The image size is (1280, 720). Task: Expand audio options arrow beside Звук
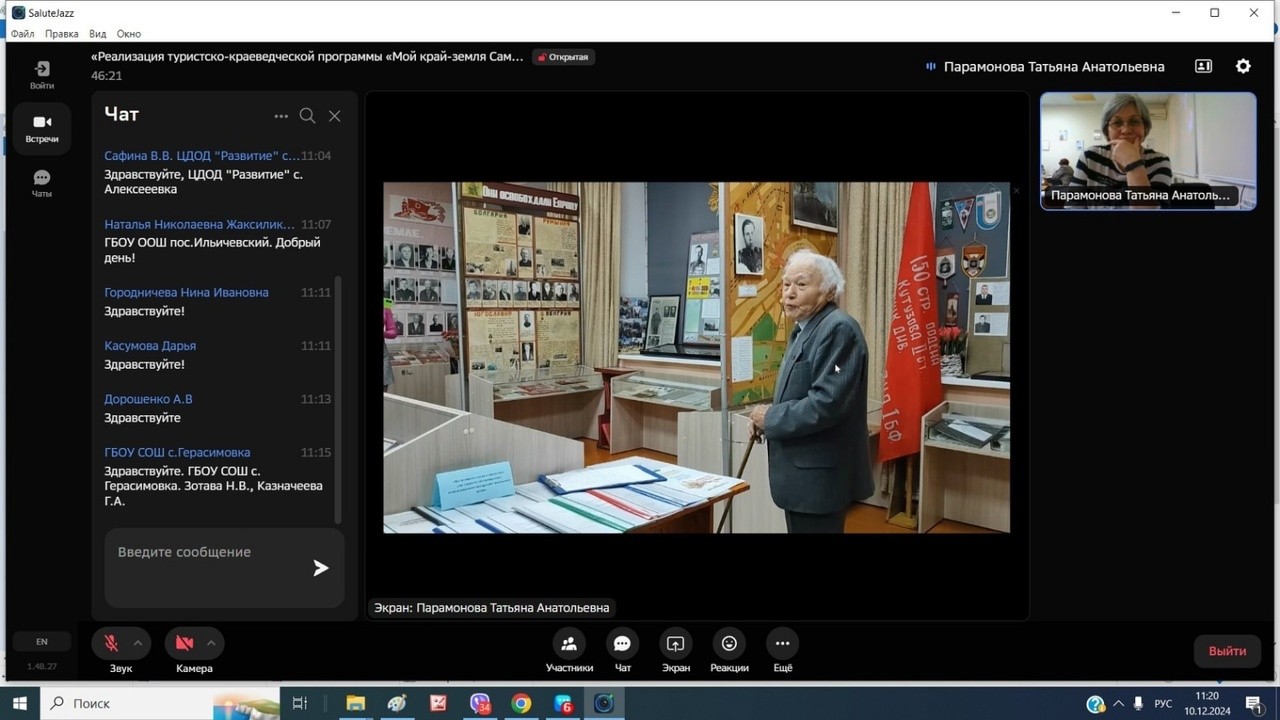pyautogui.click(x=138, y=643)
